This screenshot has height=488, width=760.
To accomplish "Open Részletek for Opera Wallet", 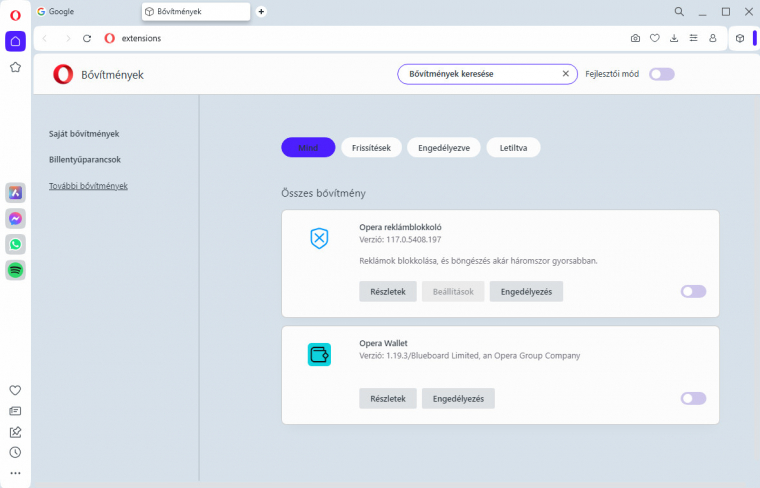I will point(388,398).
